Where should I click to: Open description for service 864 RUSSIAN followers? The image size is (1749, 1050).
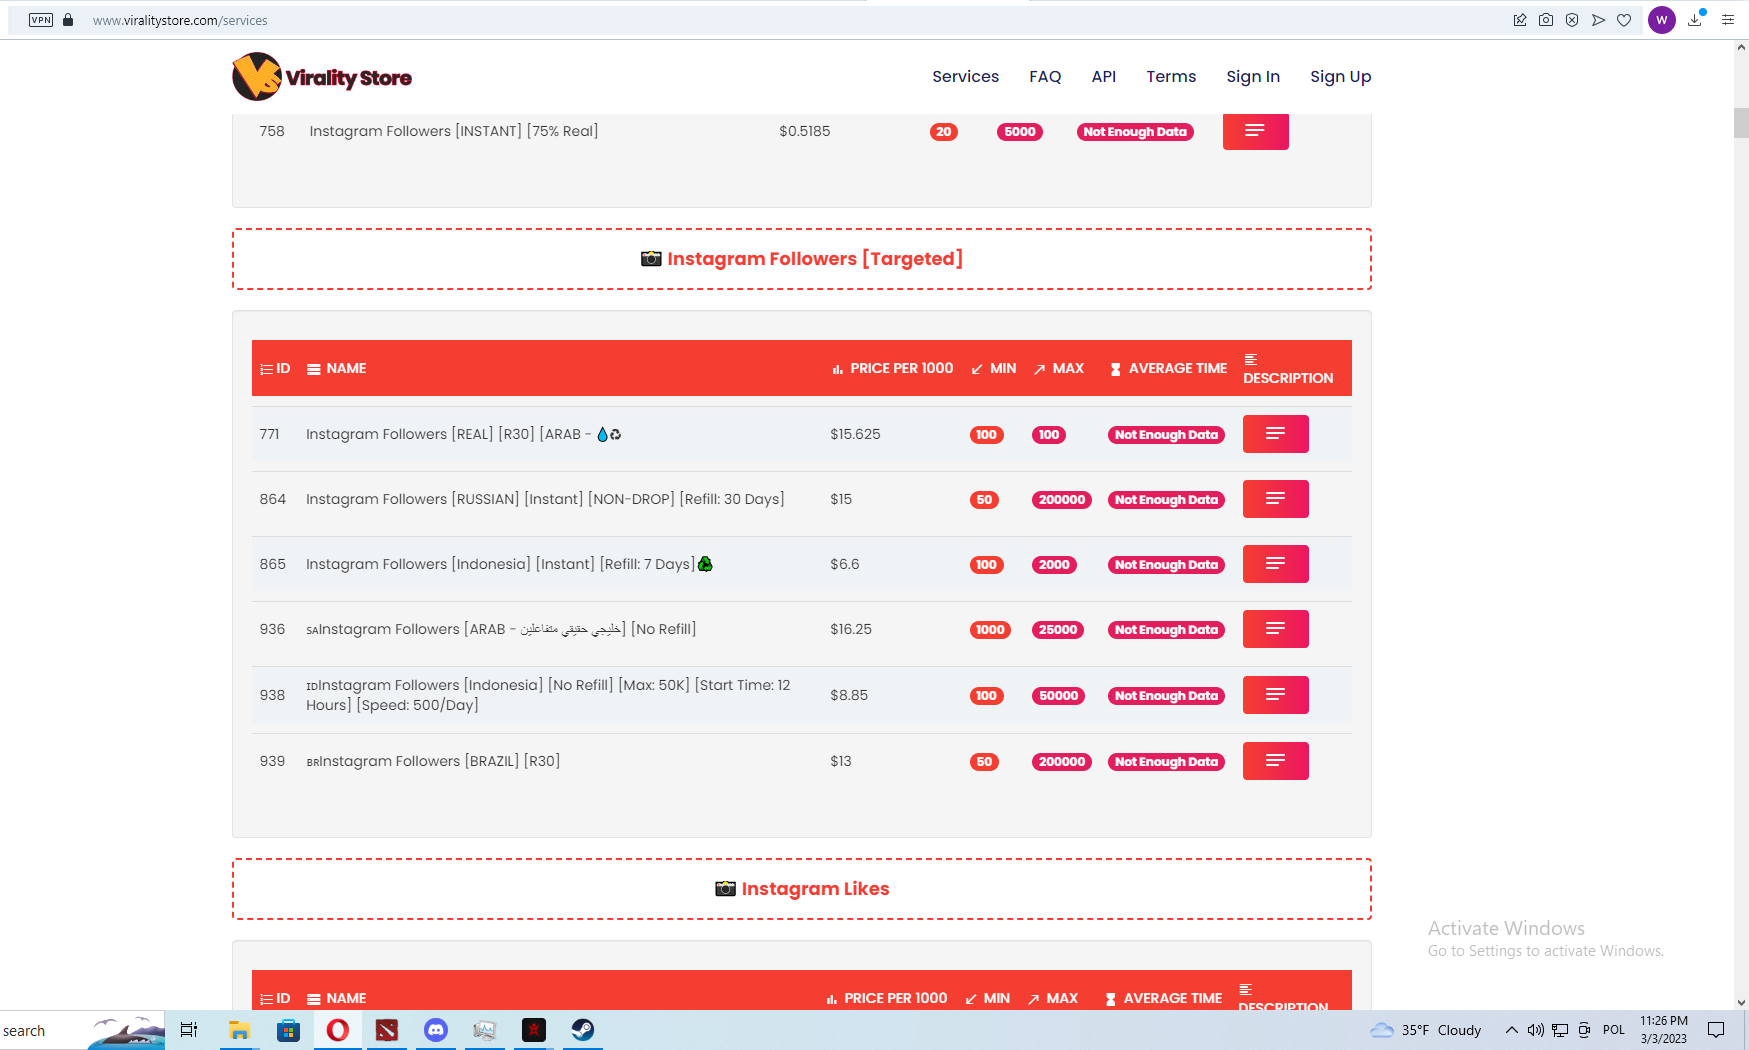(x=1275, y=499)
